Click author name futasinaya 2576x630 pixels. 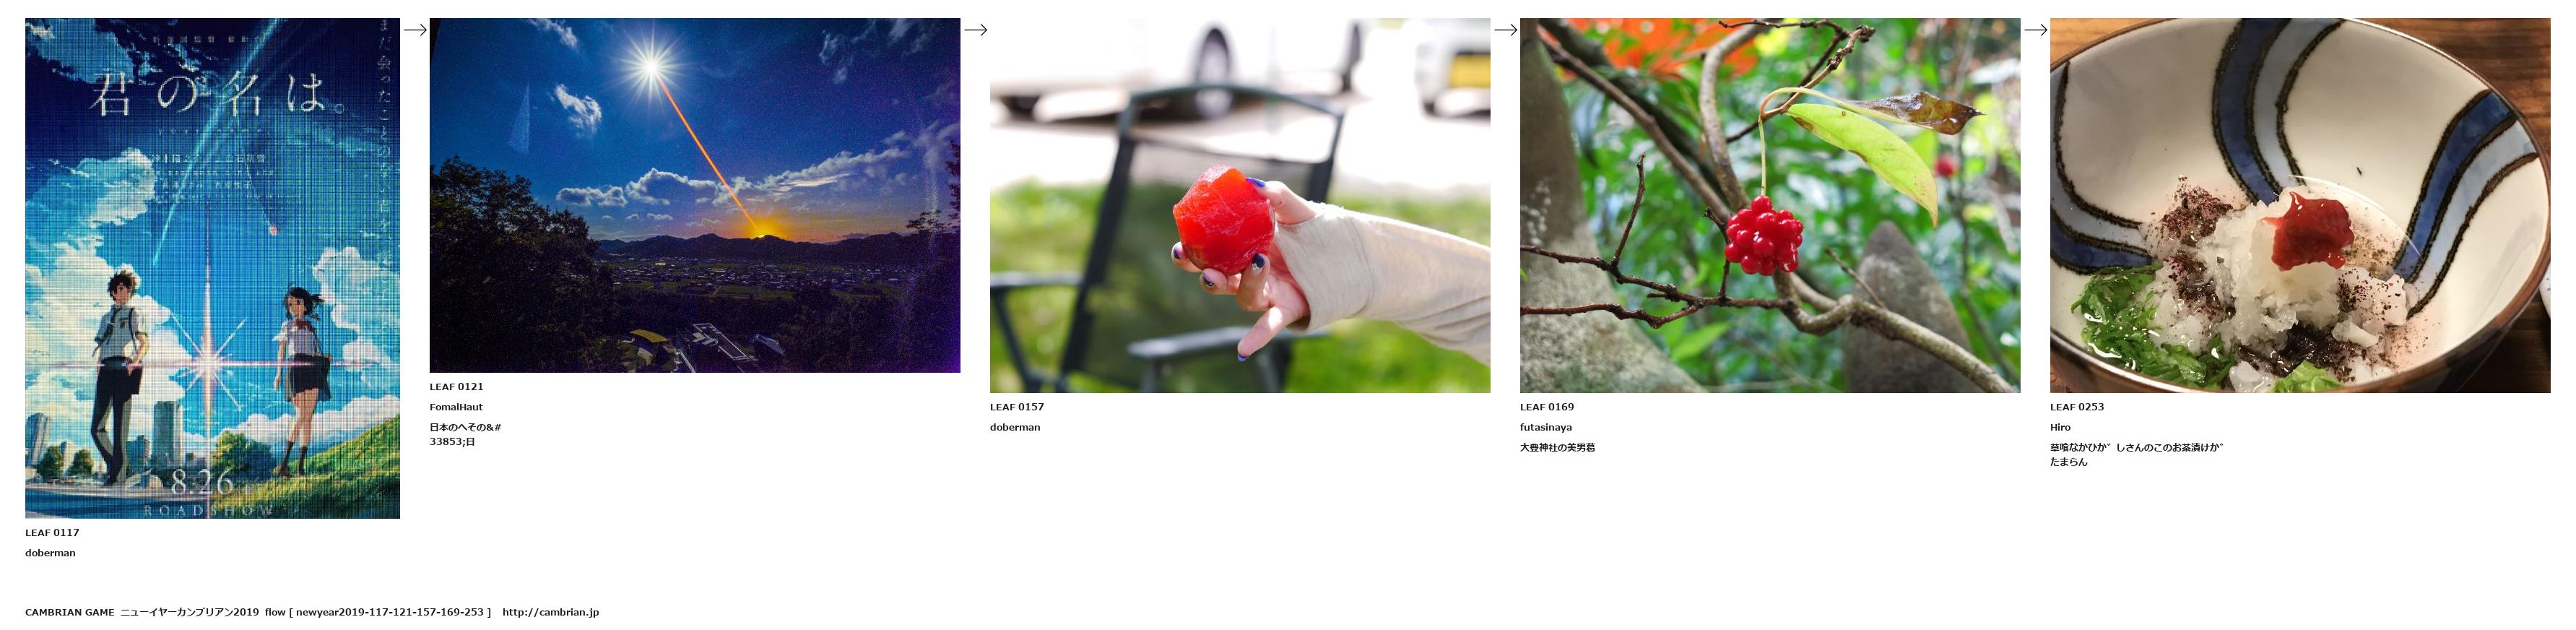coord(1546,427)
